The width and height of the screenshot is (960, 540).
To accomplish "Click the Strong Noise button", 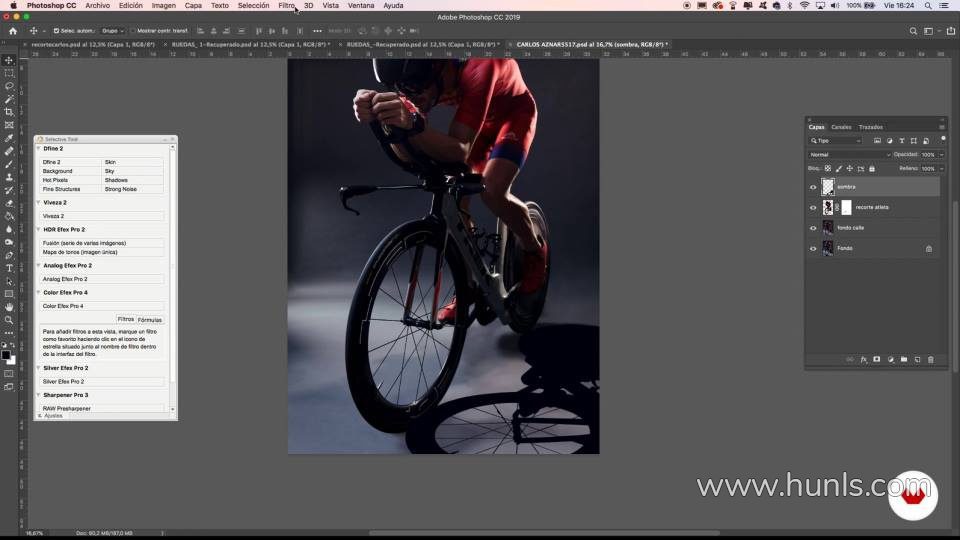I will pos(133,189).
